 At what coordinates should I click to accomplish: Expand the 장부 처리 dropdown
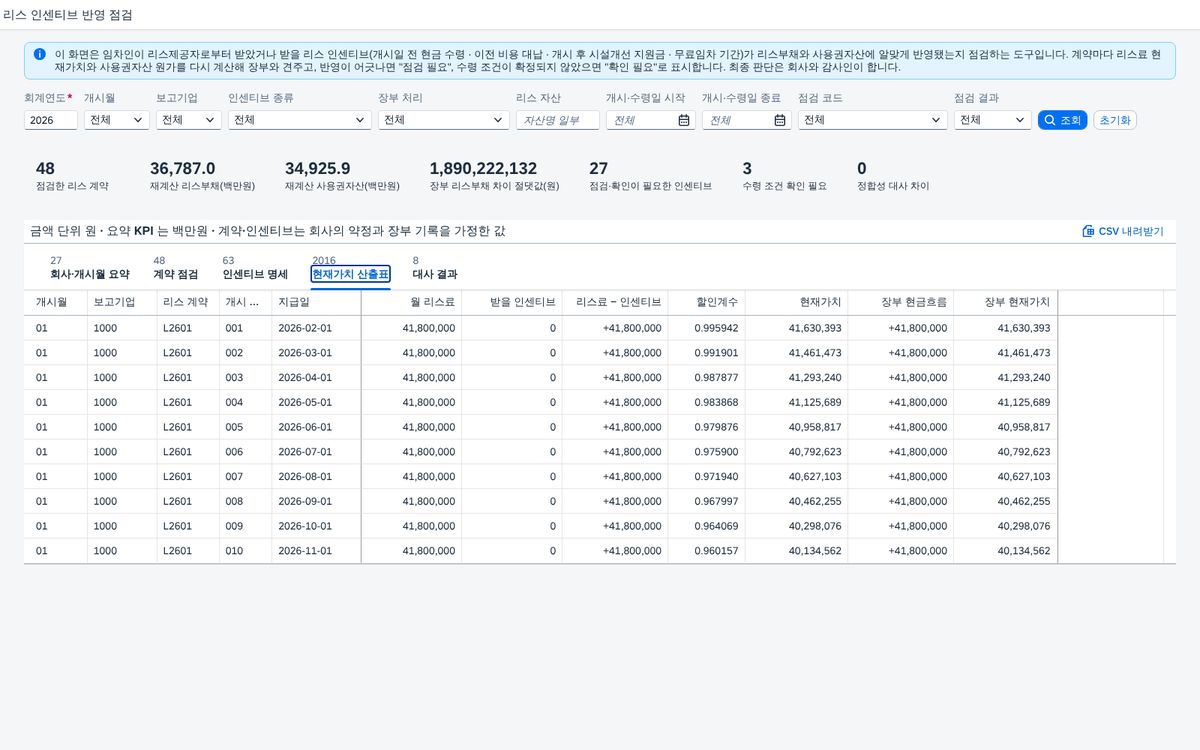coord(444,120)
